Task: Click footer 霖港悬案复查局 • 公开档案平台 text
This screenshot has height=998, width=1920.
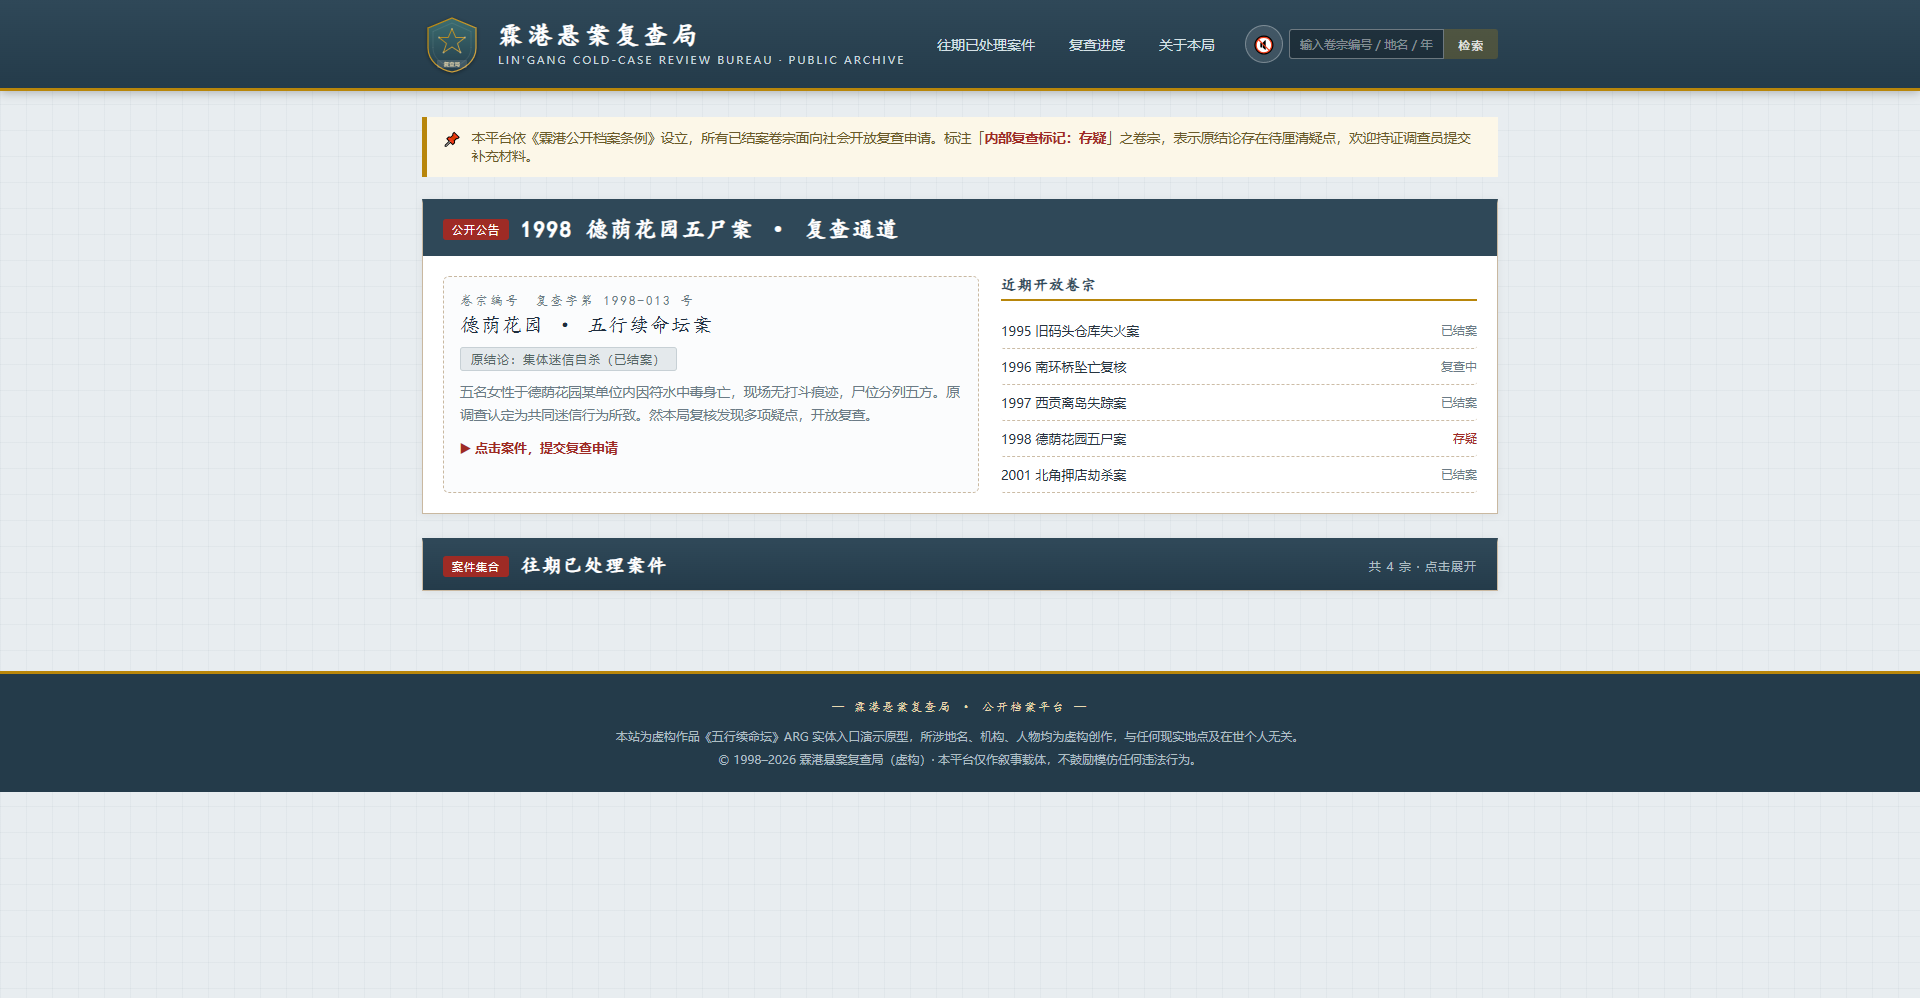Action: 959,707
